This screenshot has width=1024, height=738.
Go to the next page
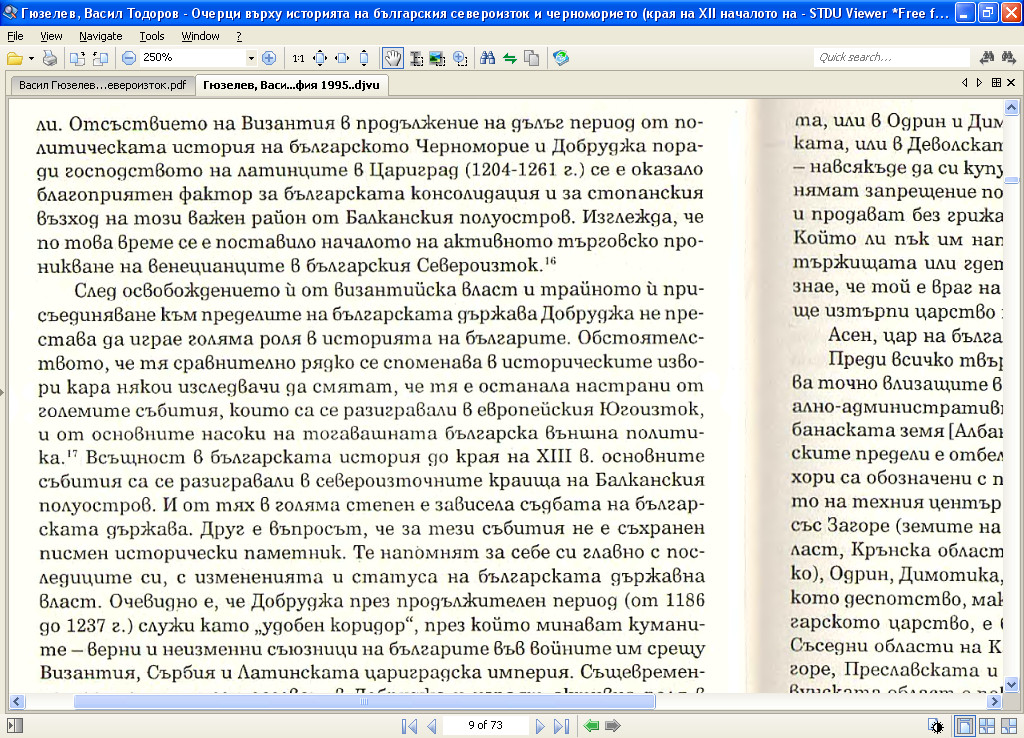tap(540, 726)
